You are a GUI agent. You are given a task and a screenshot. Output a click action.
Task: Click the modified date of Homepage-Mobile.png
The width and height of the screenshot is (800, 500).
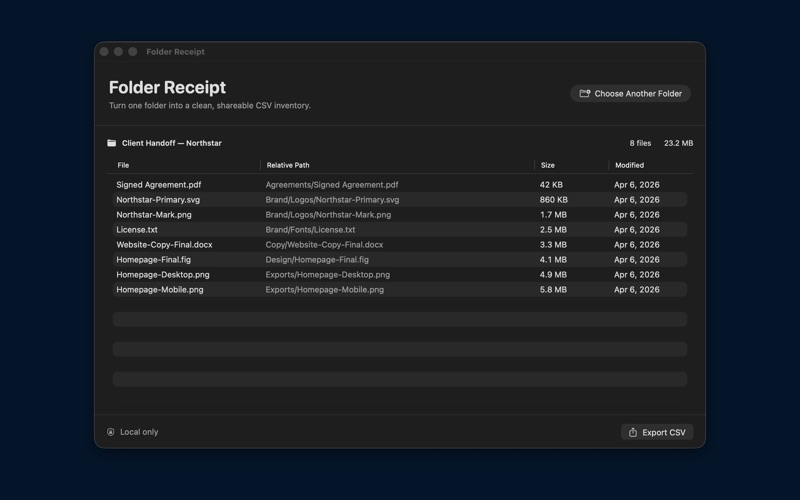coord(637,290)
